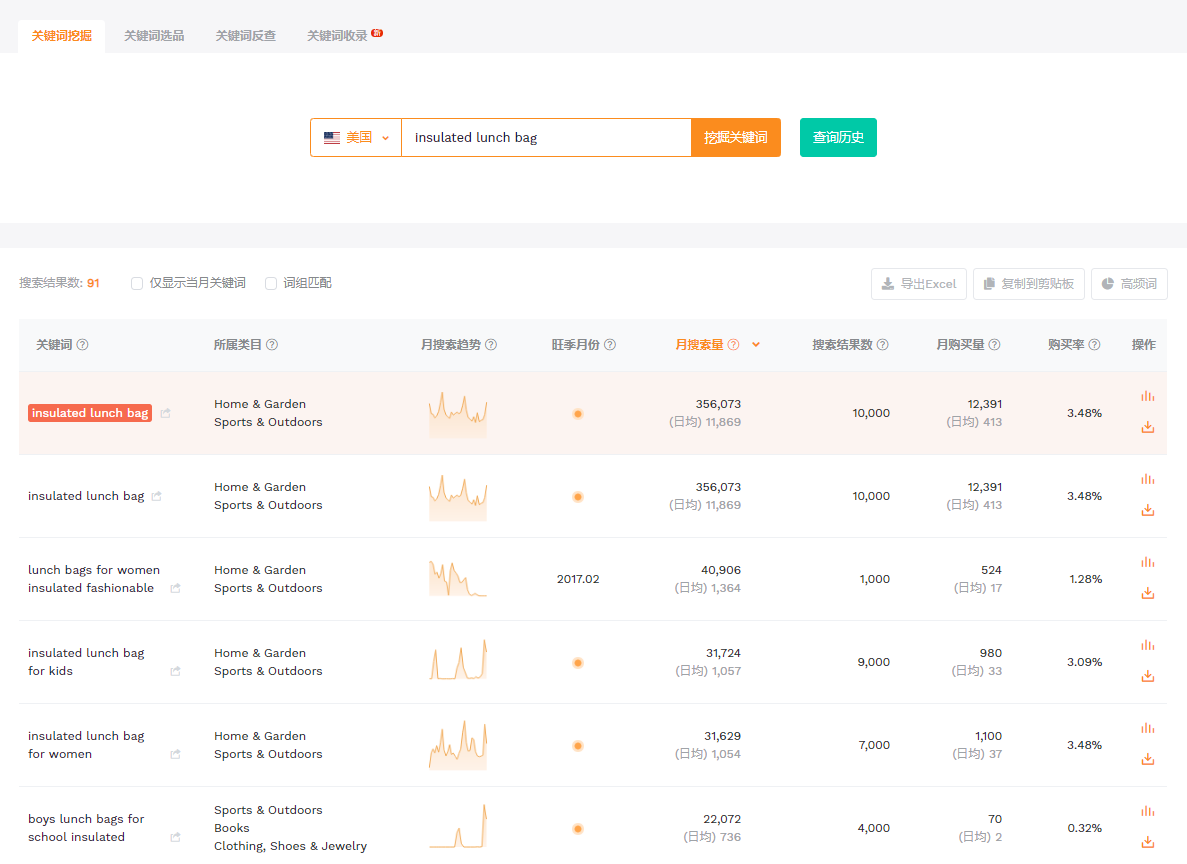Click help icon beside 旺季月份 header
The image size is (1187, 864).
pyautogui.click(x=610, y=345)
